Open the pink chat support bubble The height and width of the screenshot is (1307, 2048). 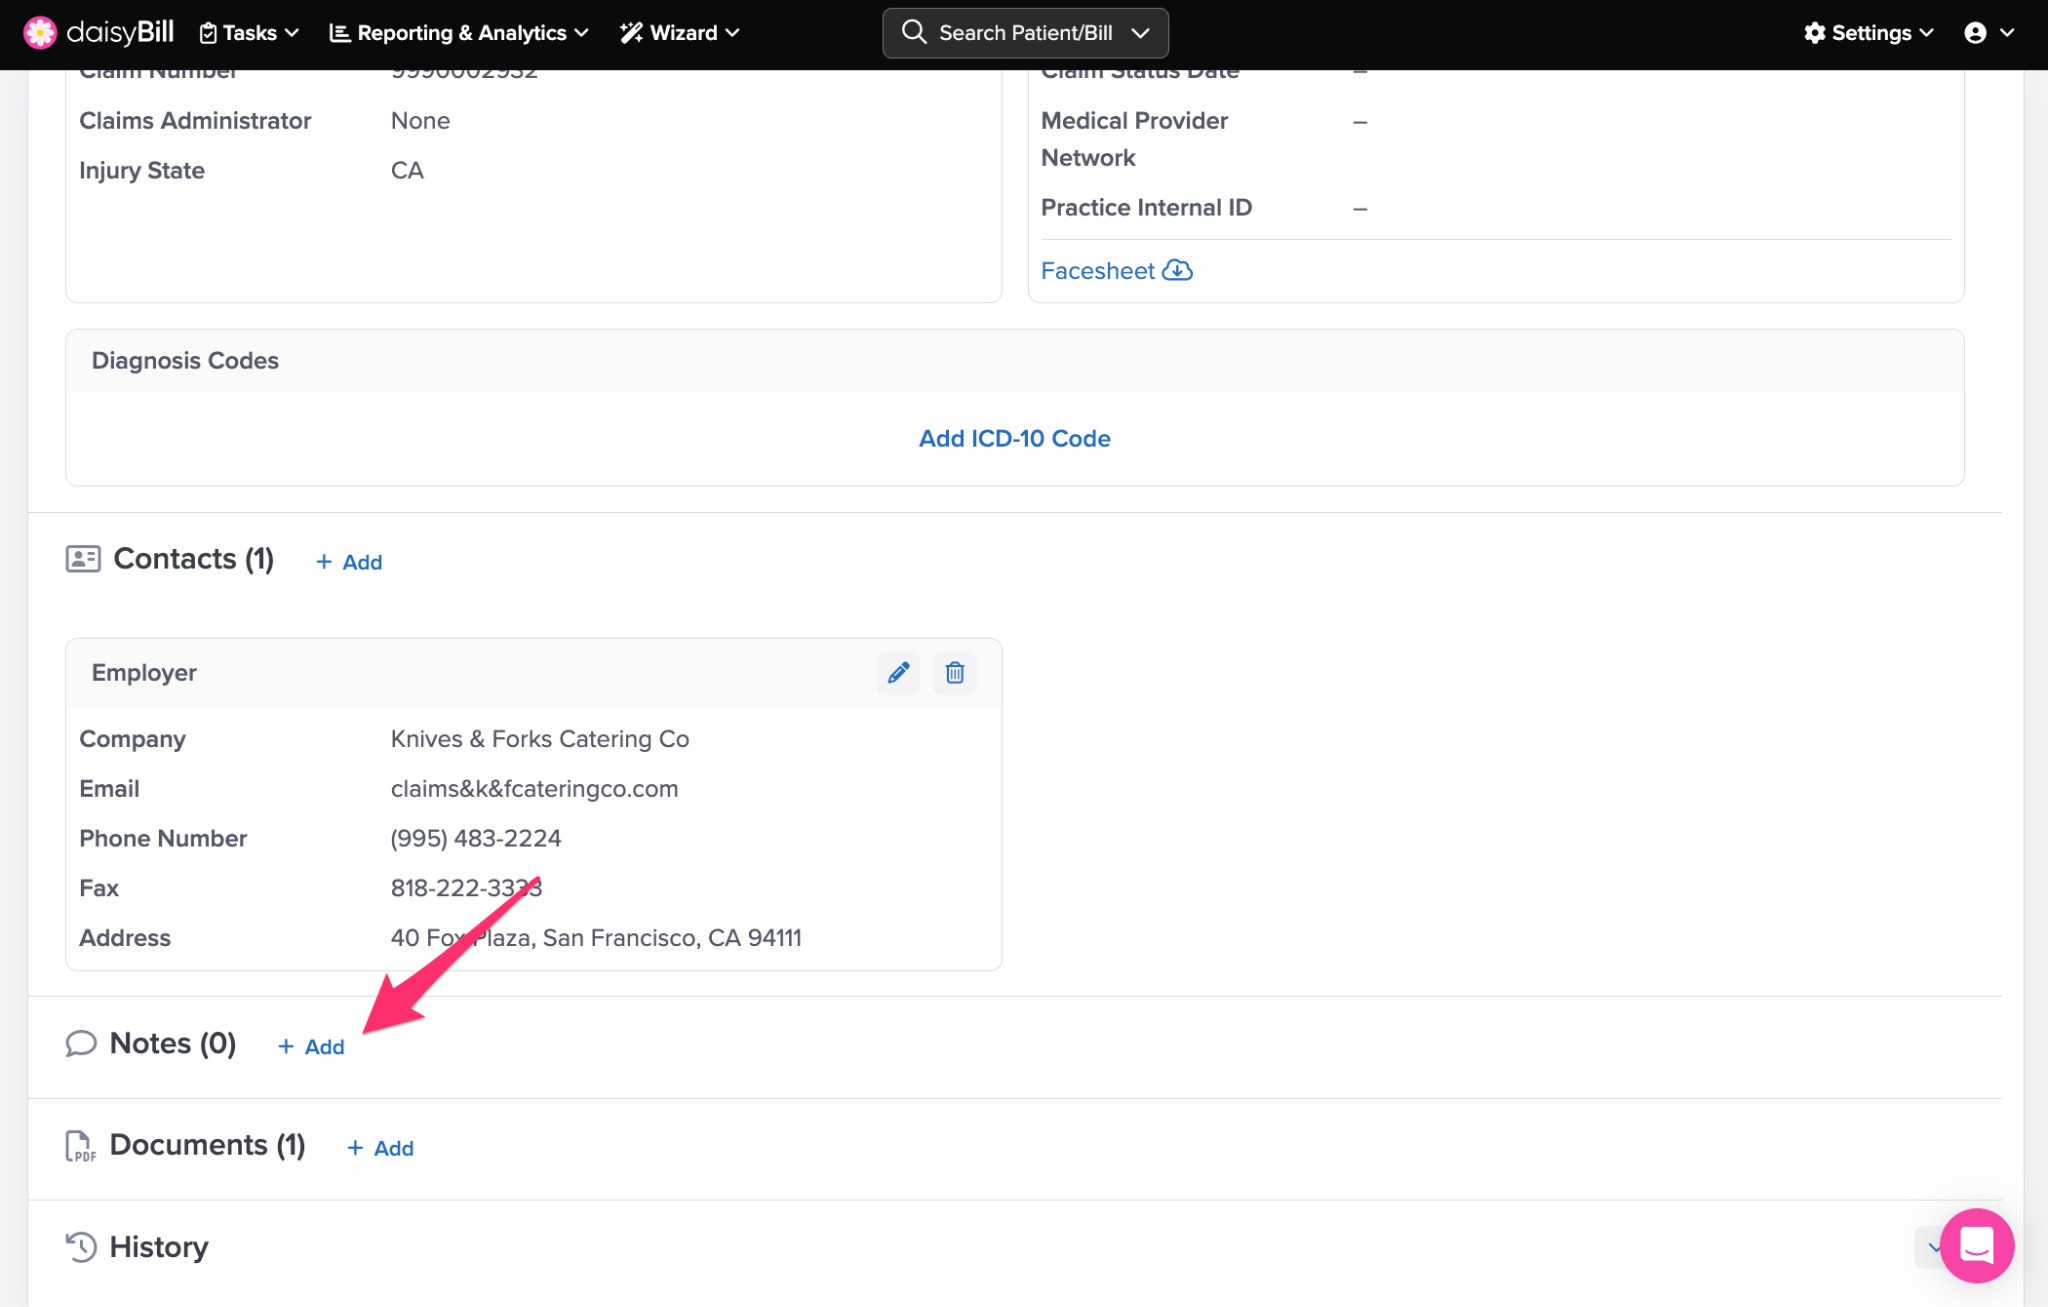[x=1976, y=1245]
